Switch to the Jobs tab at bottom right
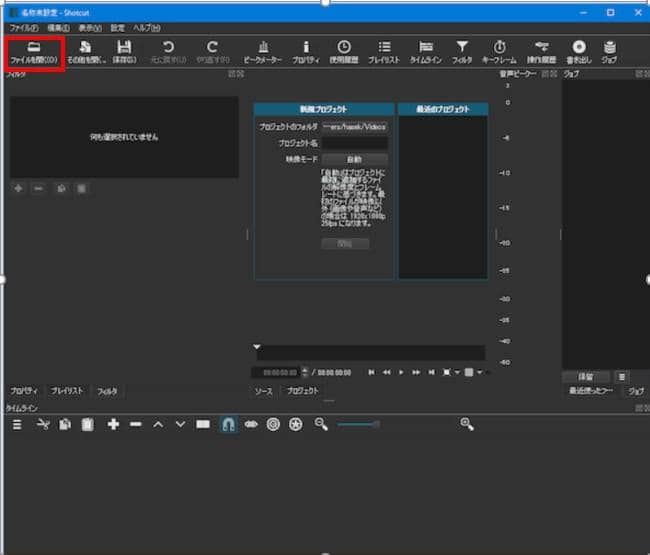The width and height of the screenshot is (650, 555). pos(636,391)
